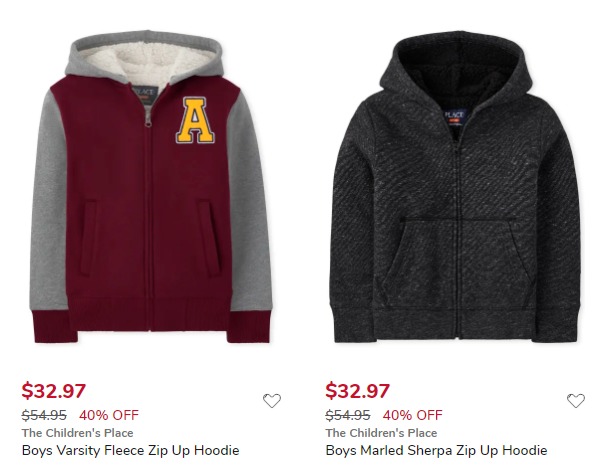Open the black marled sherpa hoodie image
The height and width of the screenshot is (469, 602).
click(455, 187)
